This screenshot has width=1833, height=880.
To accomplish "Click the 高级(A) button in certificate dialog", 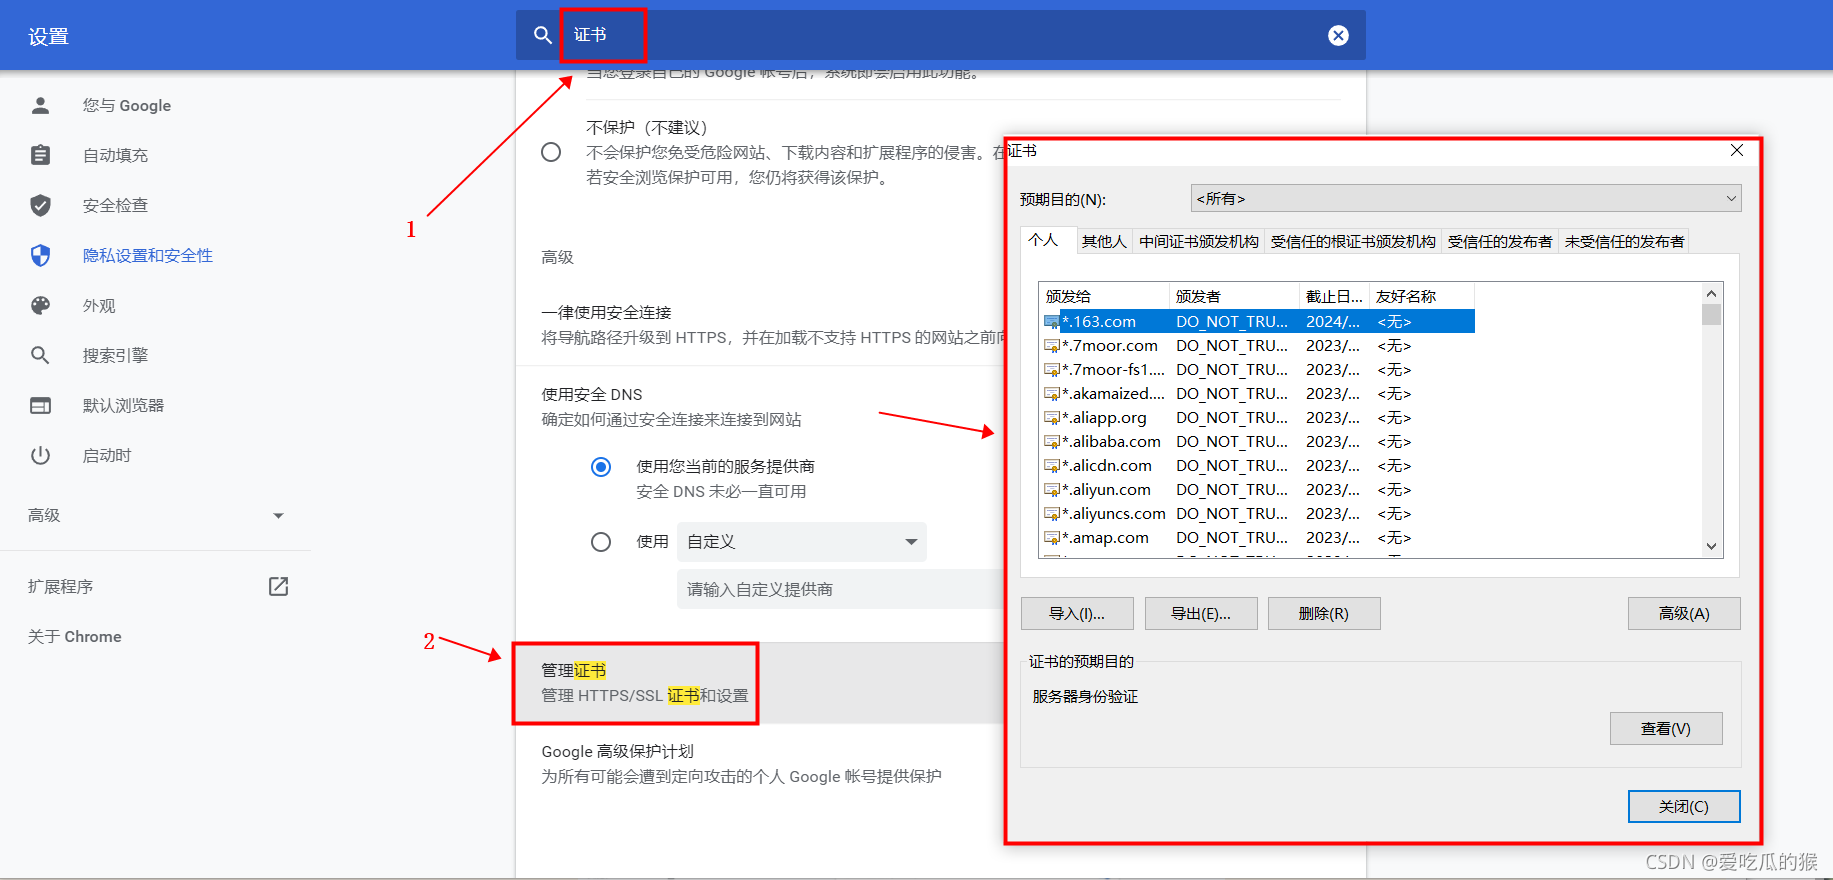I will tap(1684, 613).
